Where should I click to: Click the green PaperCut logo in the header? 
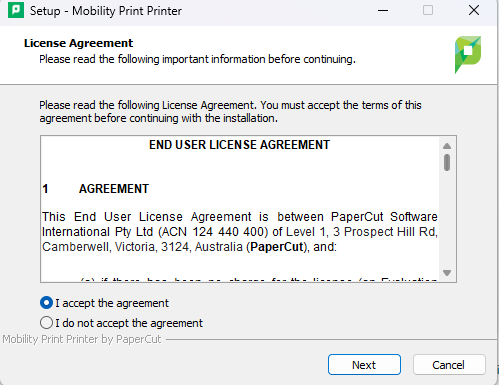(468, 55)
